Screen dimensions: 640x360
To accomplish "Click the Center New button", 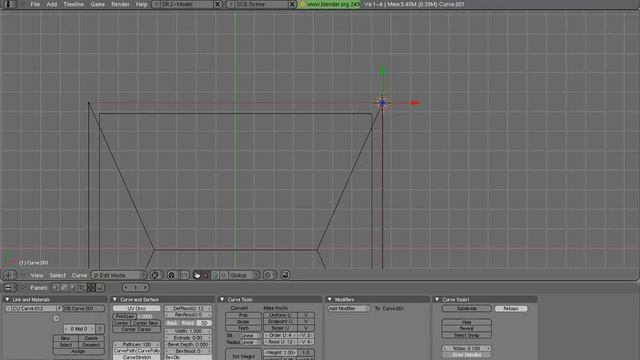I will click(x=146, y=323).
